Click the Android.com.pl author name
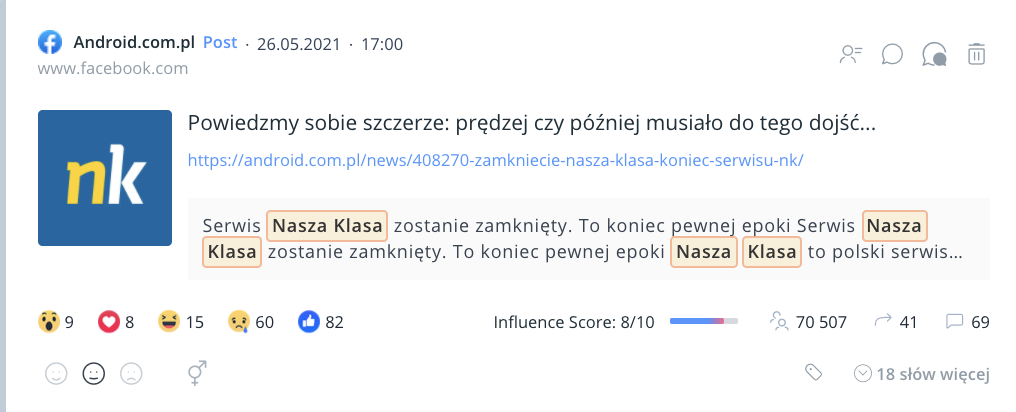The height and width of the screenshot is (412, 1016). 134,43
